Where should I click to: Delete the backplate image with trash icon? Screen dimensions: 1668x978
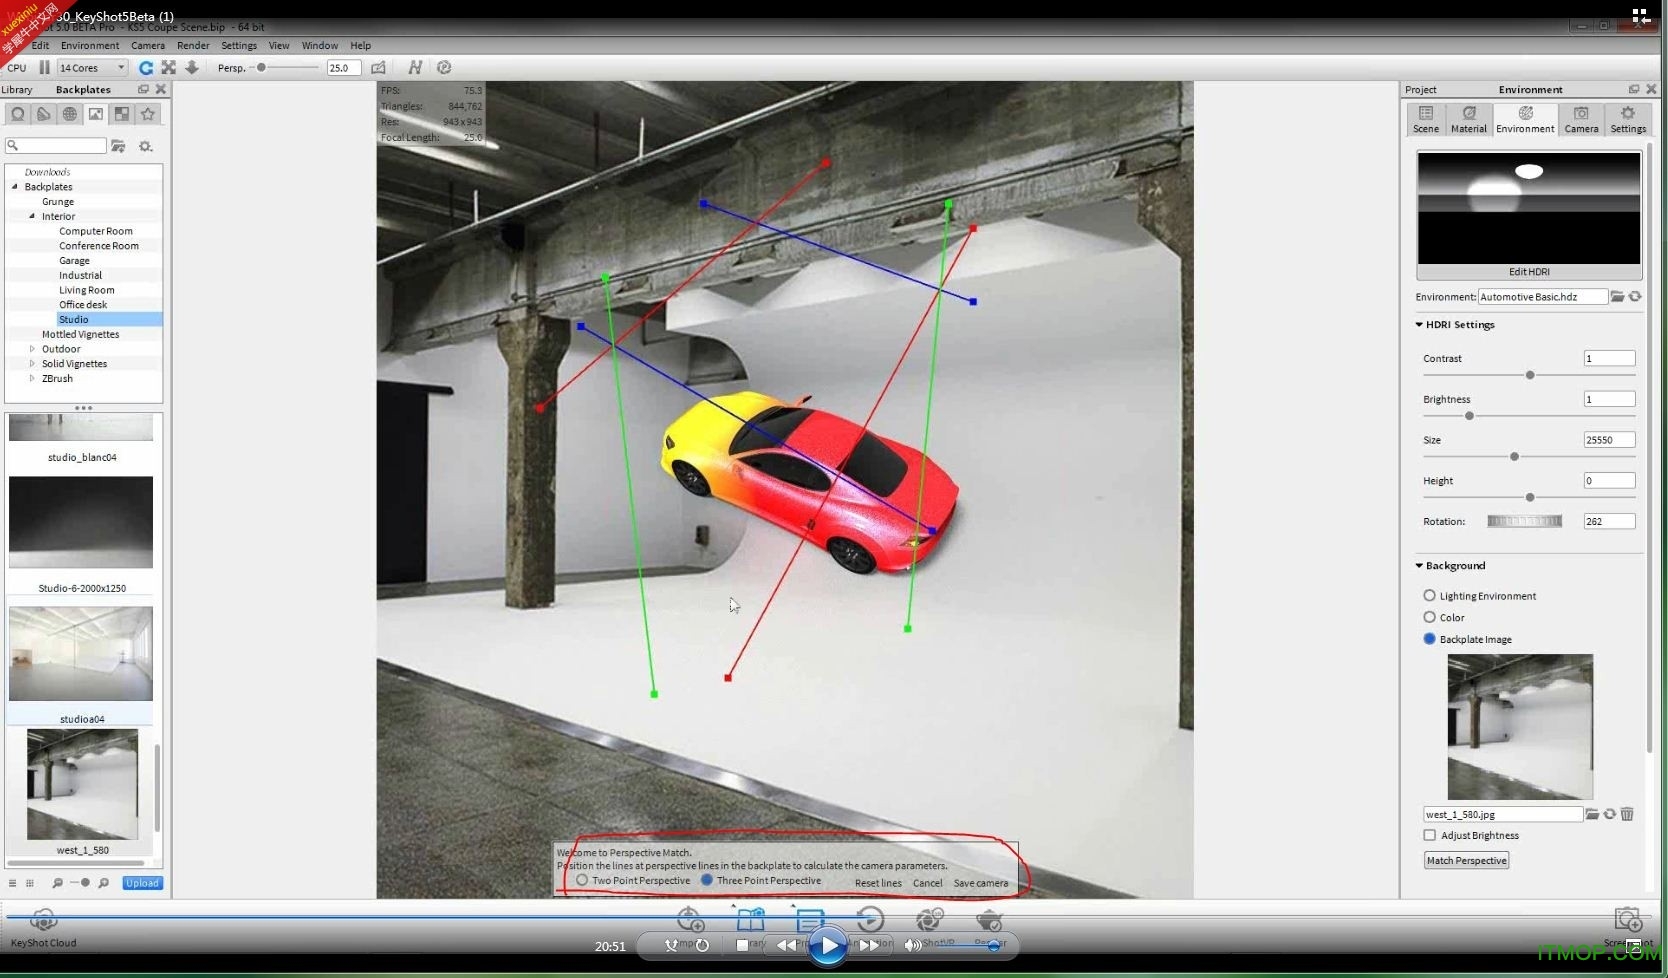click(x=1627, y=814)
